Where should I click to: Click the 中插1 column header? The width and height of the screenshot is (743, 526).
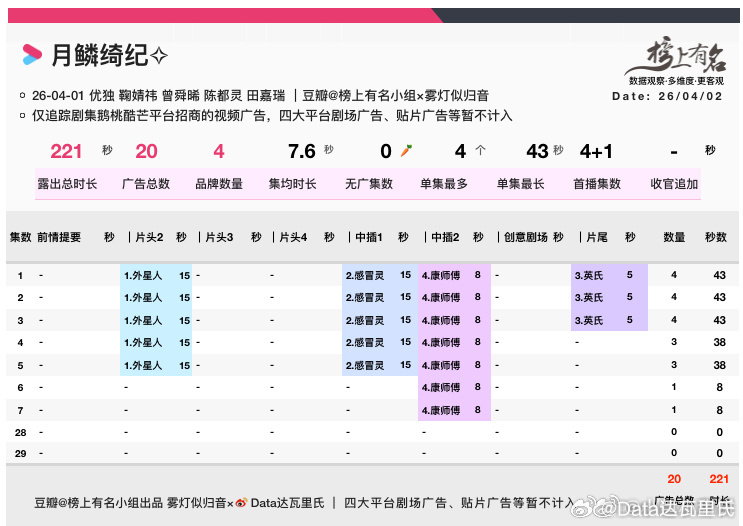[369, 237]
